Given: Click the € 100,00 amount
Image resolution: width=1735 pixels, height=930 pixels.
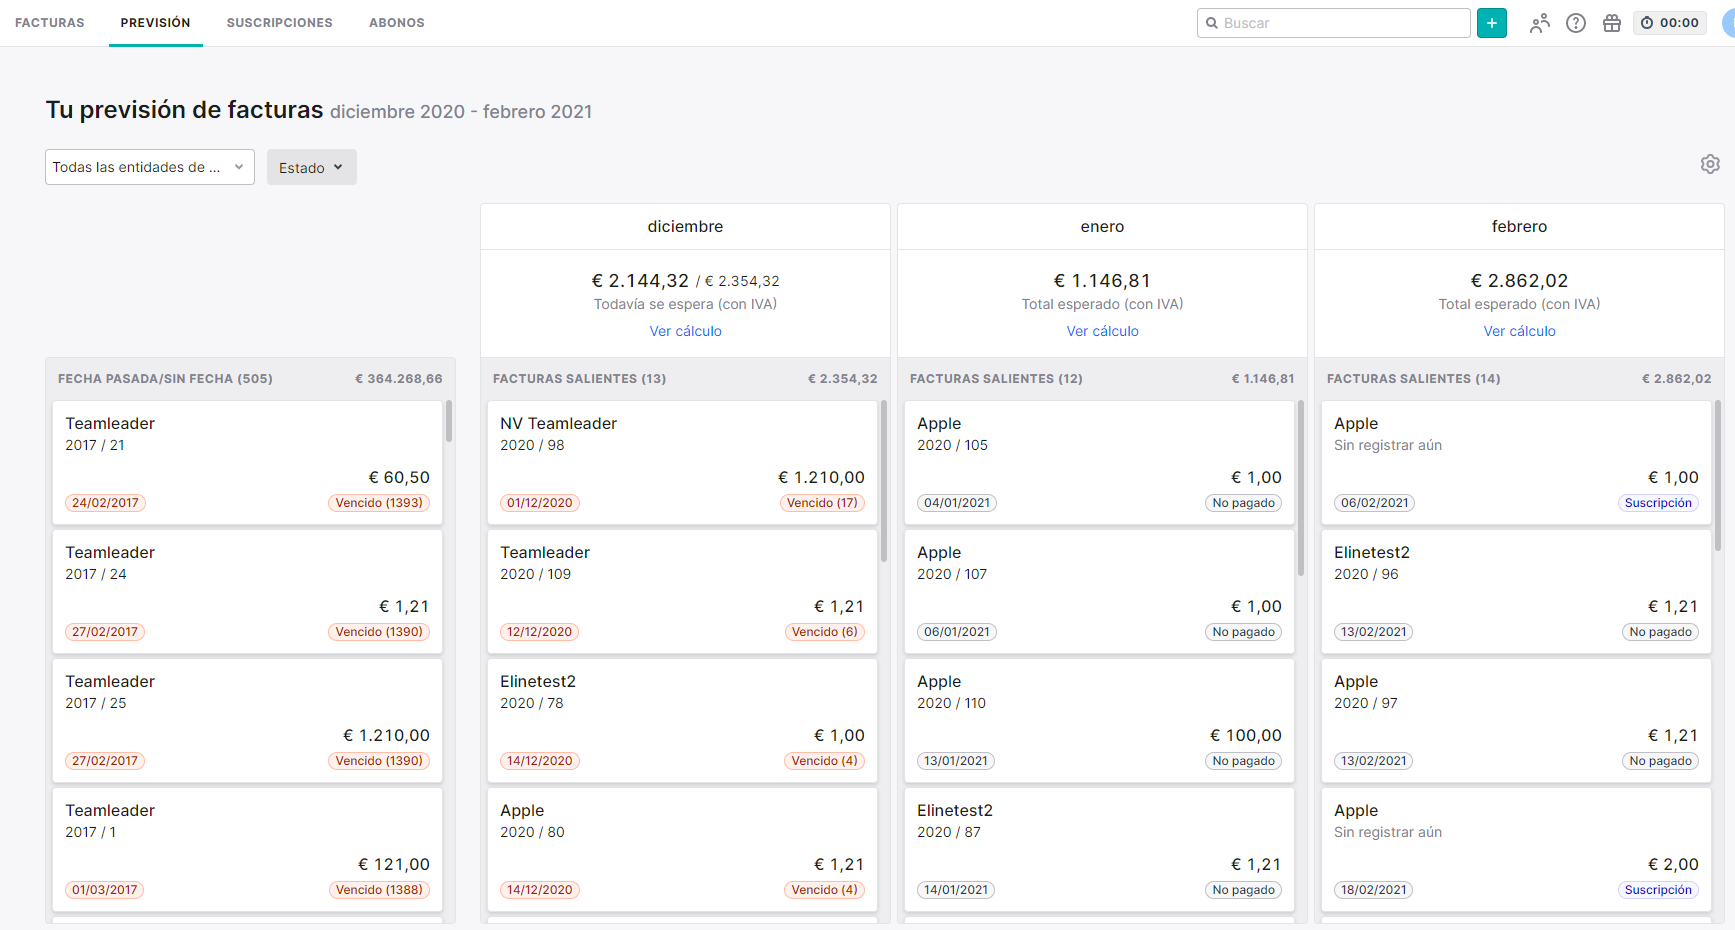Looking at the screenshot, I should point(1246,735).
